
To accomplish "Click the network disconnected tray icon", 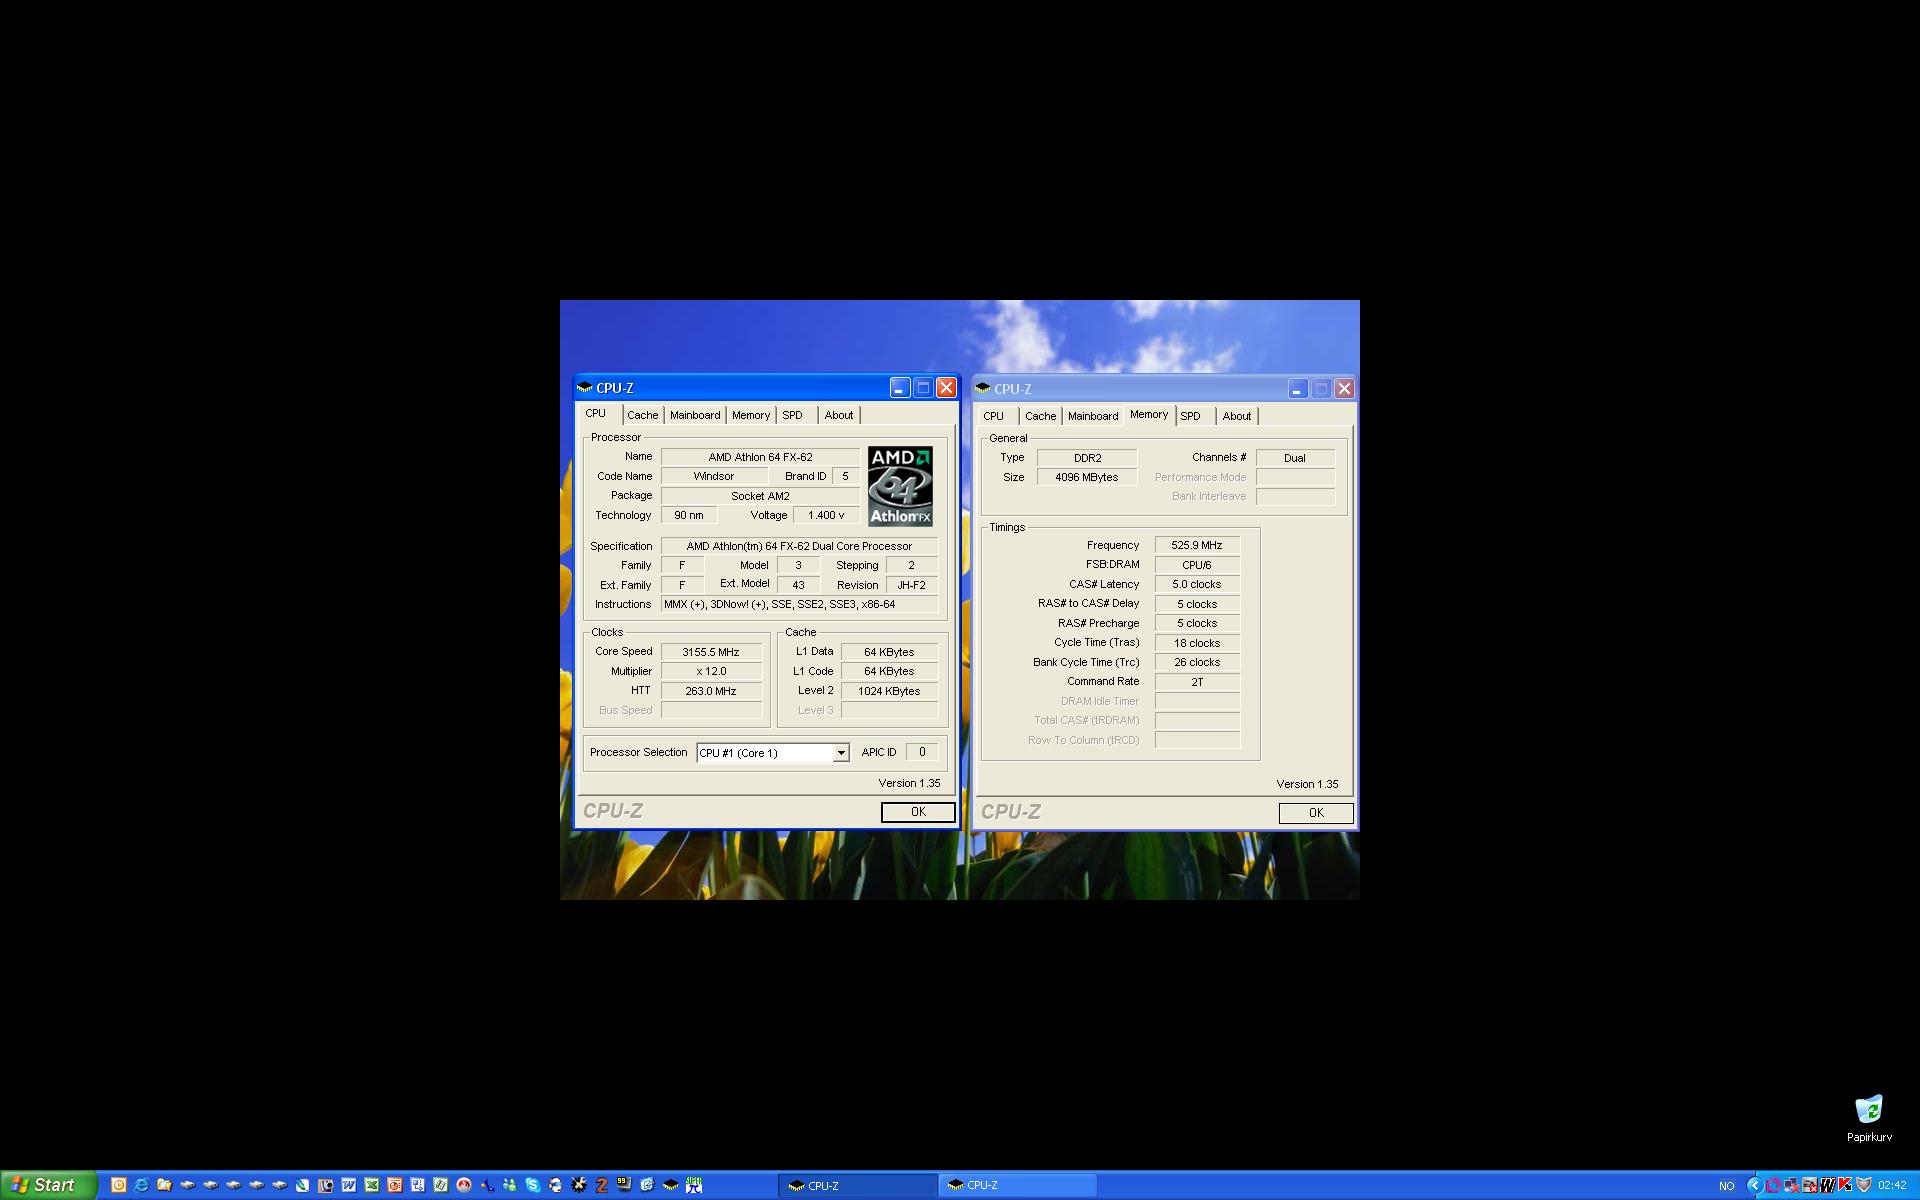I will (x=1792, y=1185).
